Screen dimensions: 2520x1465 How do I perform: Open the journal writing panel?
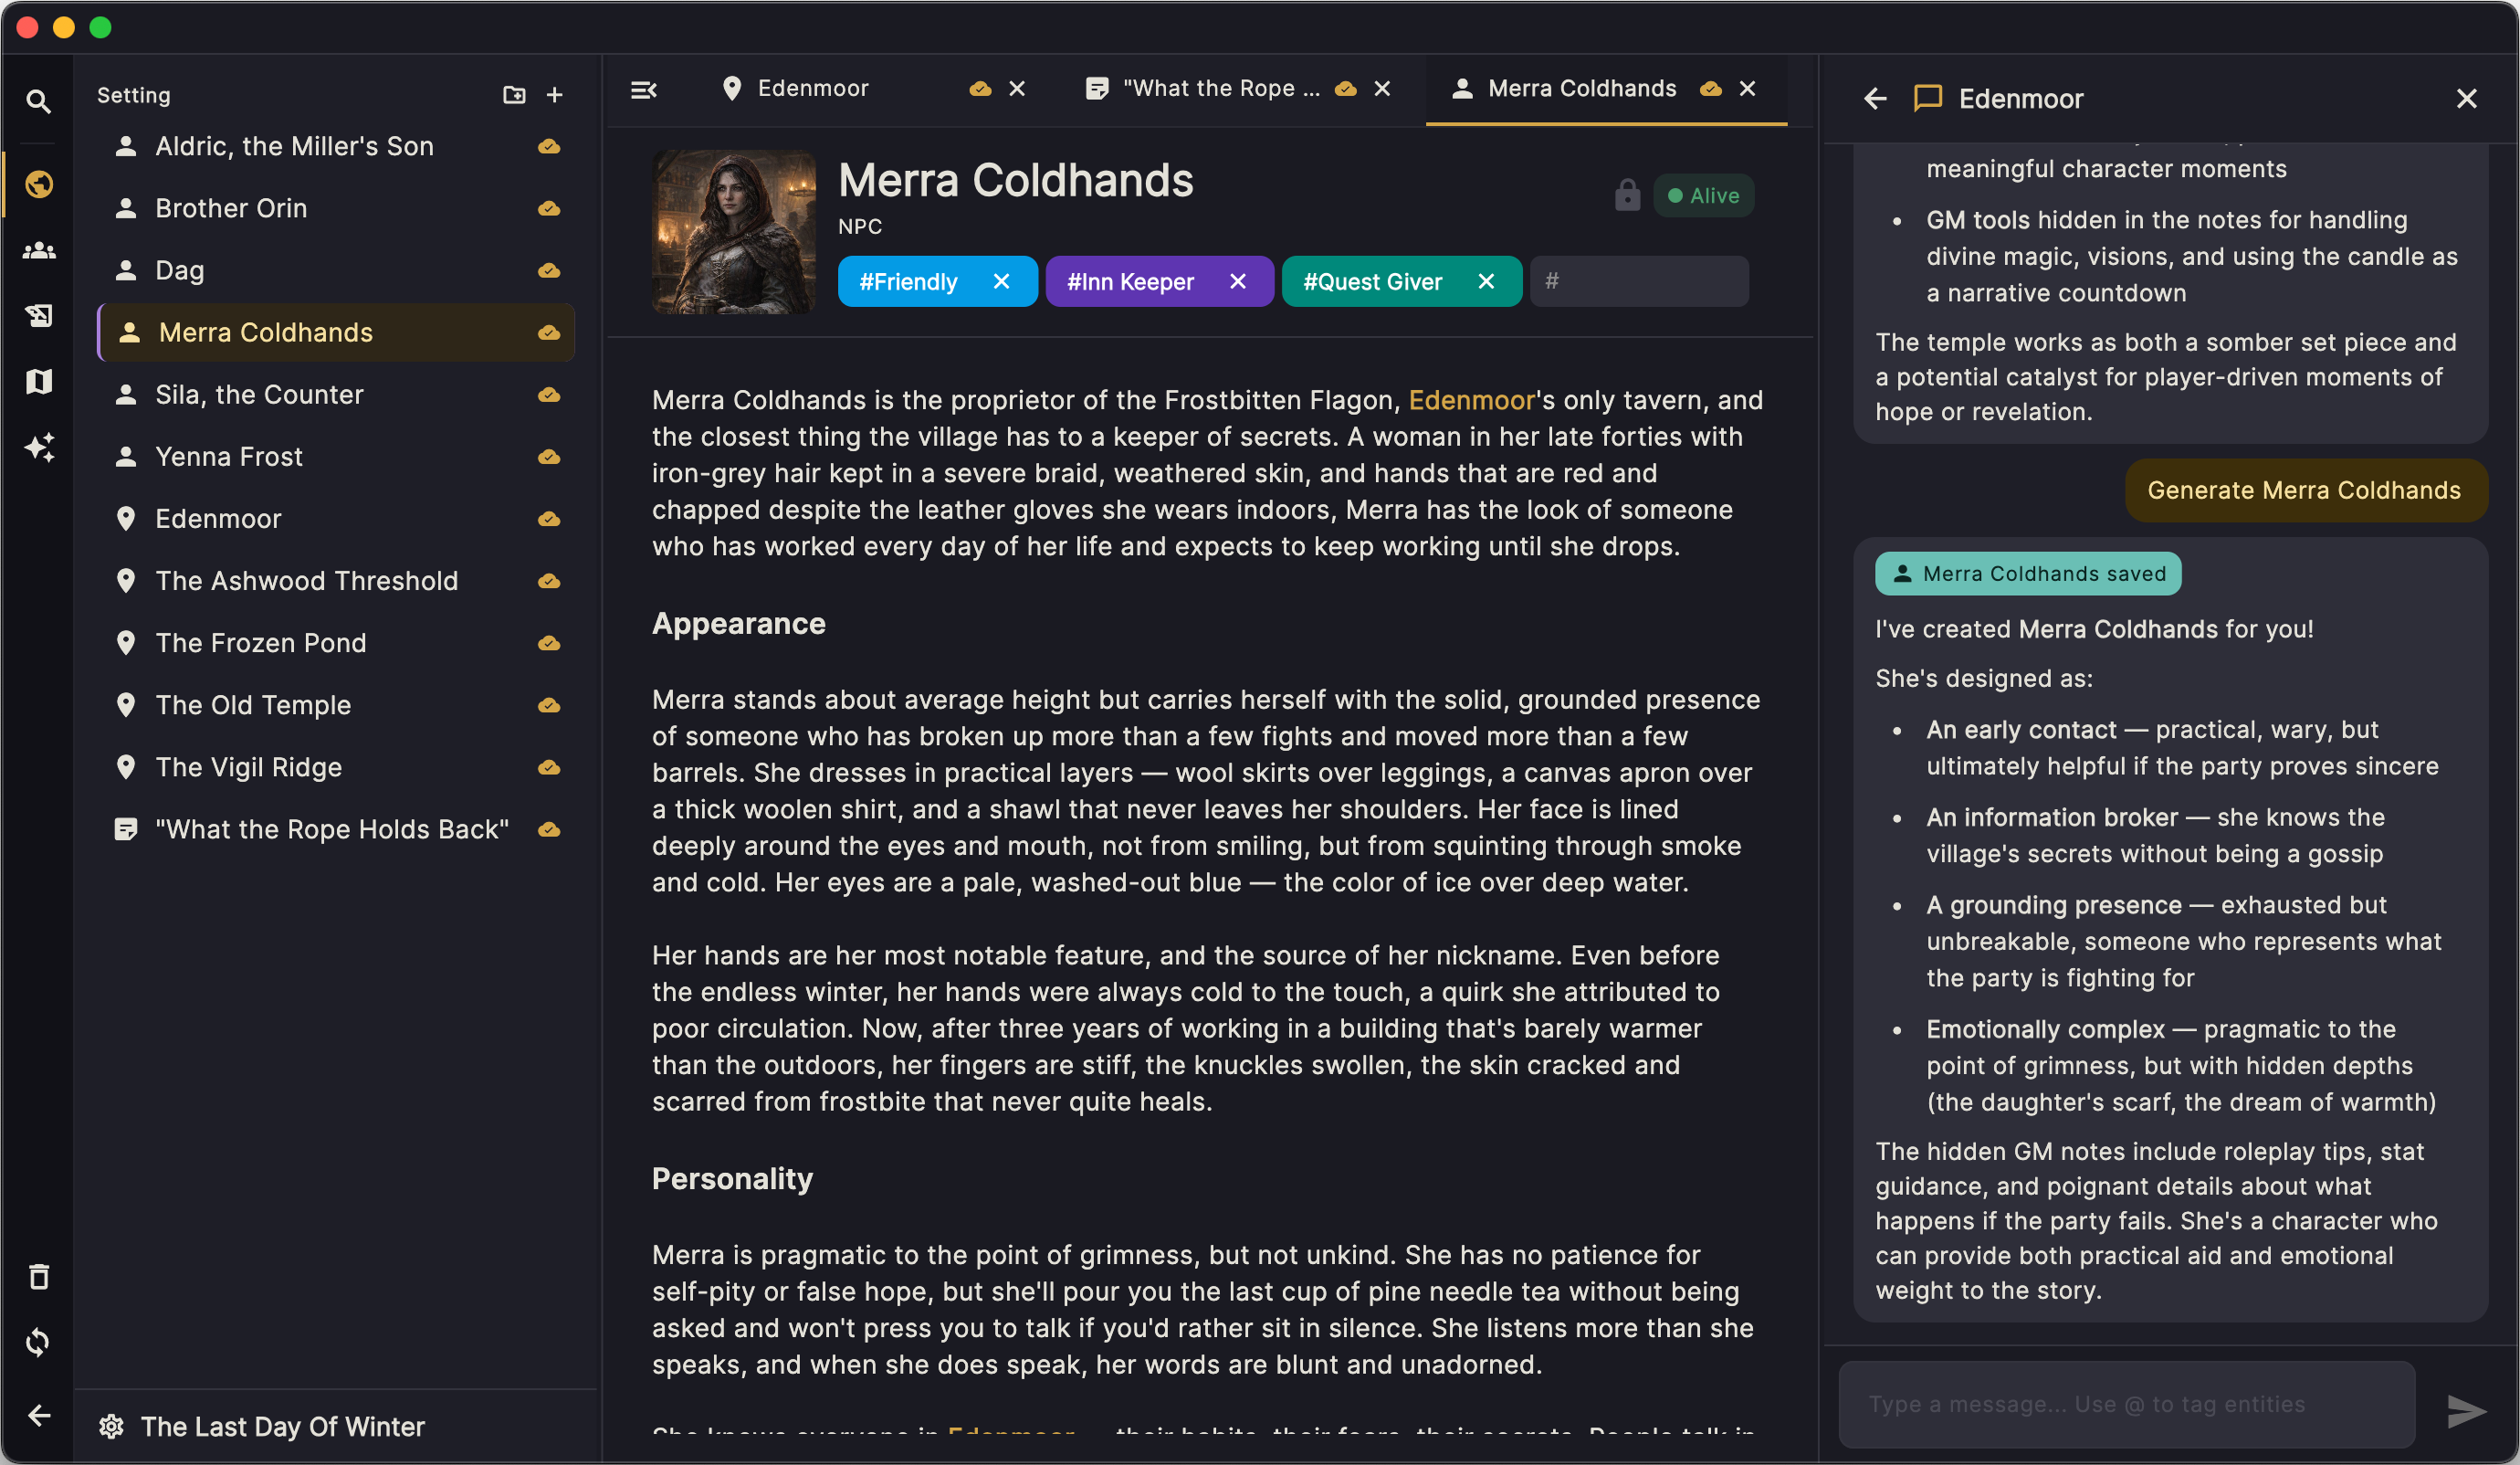point(39,315)
